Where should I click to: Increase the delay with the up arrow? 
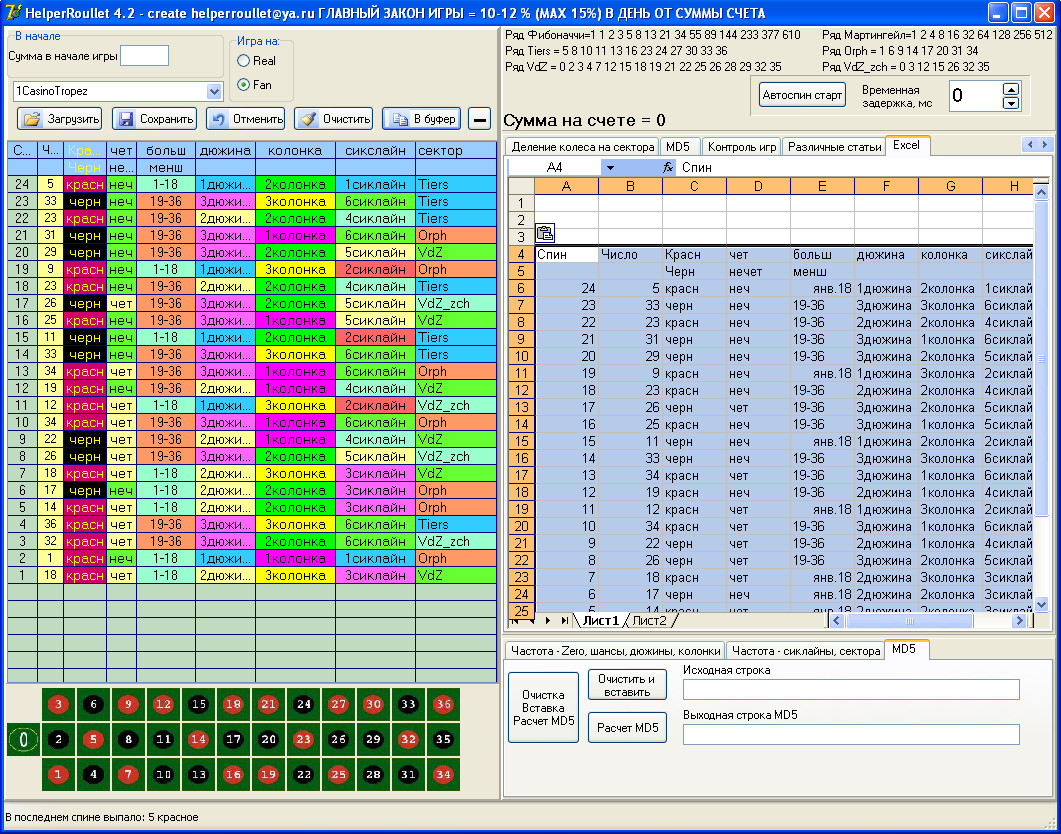coord(1010,88)
